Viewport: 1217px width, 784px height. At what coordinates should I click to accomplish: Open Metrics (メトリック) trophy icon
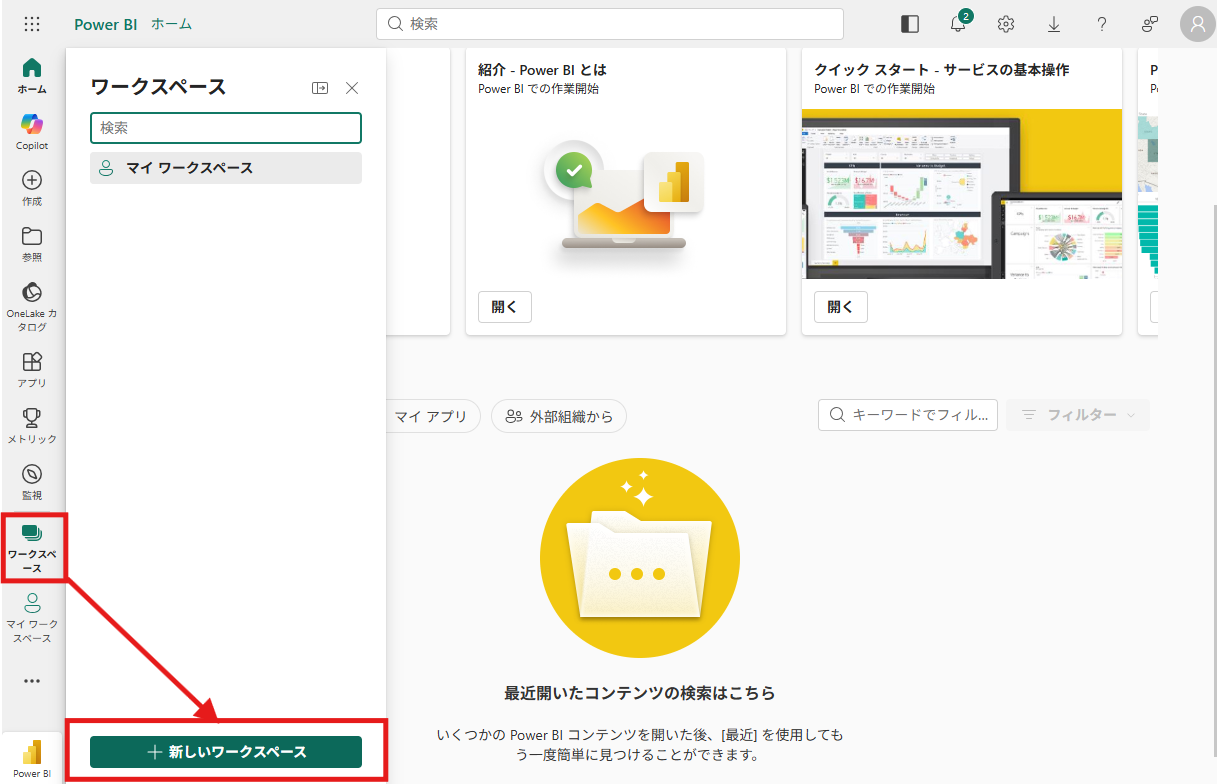[32, 425]
